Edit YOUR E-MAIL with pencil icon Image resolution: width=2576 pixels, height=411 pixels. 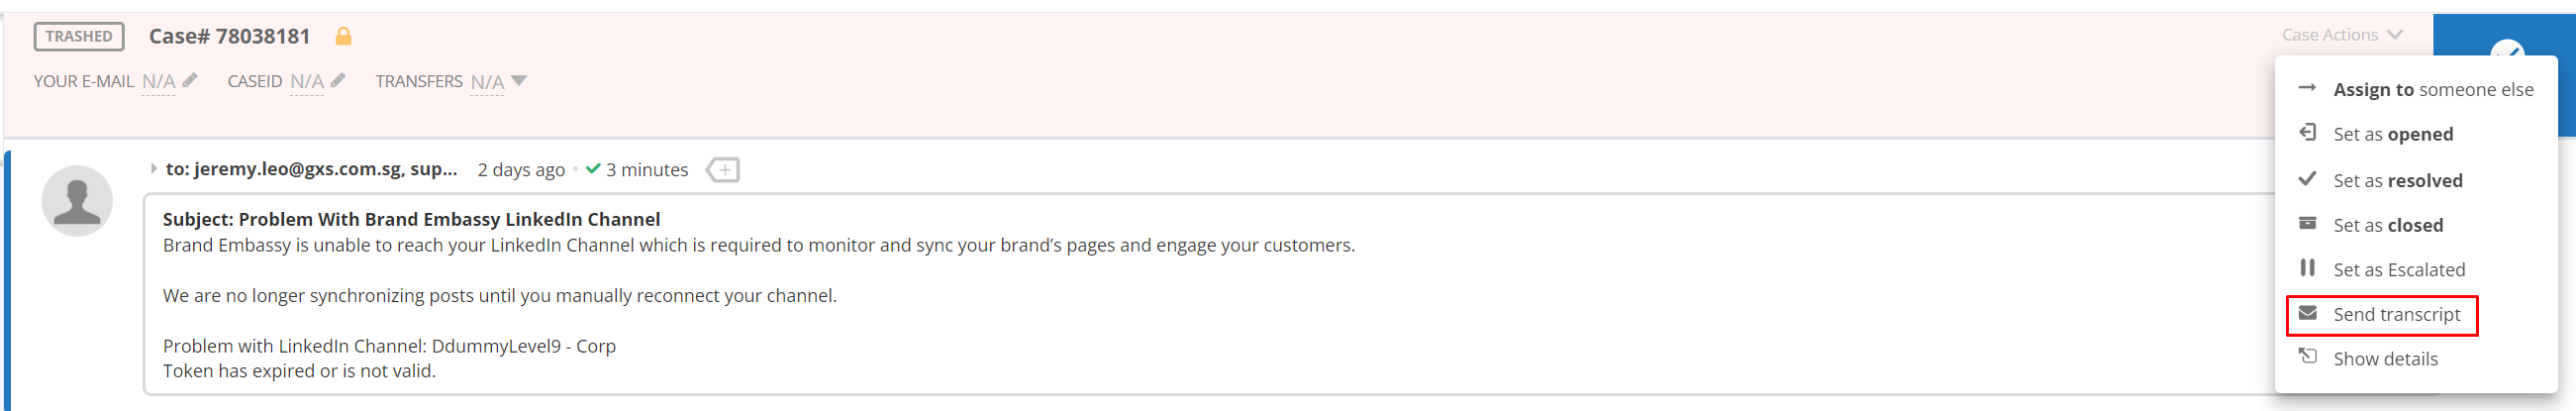[190, 80]
